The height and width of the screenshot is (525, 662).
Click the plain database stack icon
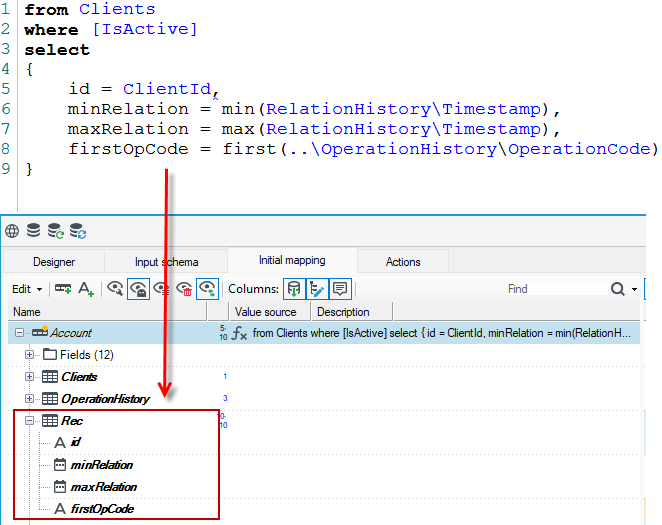coord(33,230)
